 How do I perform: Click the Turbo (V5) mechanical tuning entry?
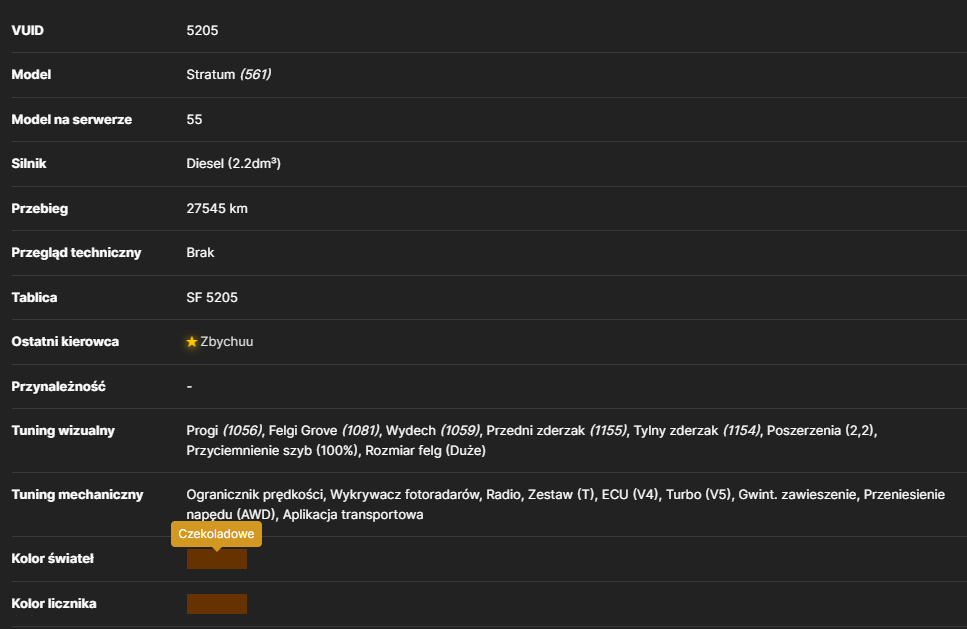click(x=698, y=495)
